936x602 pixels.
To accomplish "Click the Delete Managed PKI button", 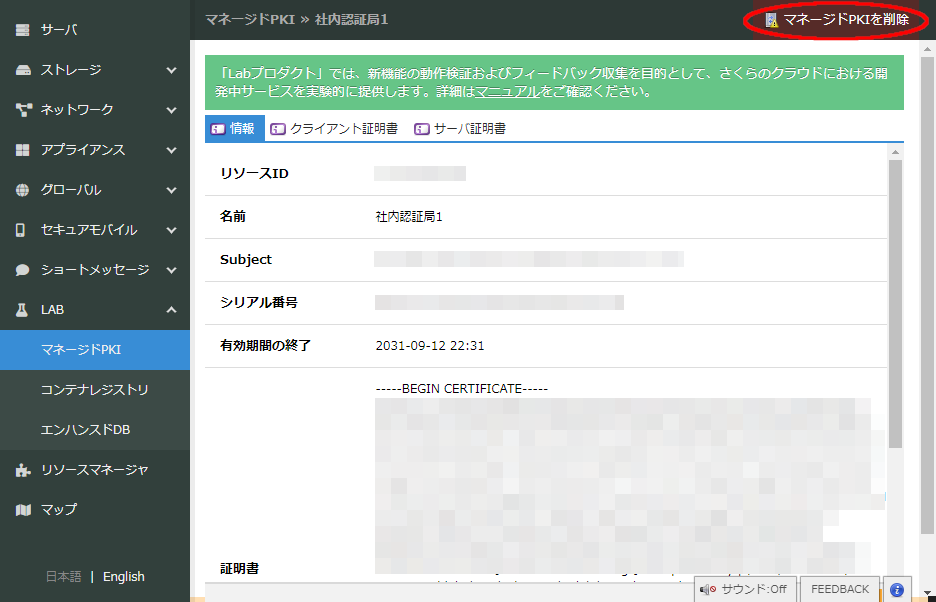I will pyautogui.click(x=836, y=20).
